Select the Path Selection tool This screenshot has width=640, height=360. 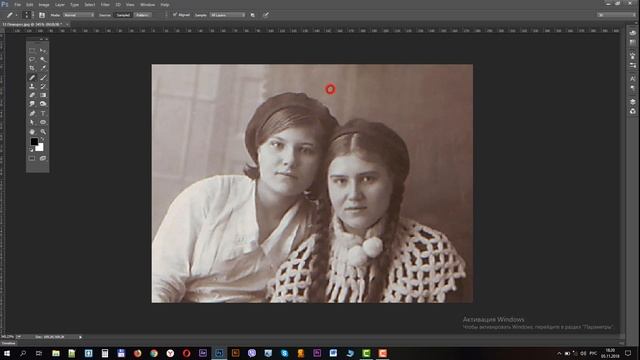(32, 122)
